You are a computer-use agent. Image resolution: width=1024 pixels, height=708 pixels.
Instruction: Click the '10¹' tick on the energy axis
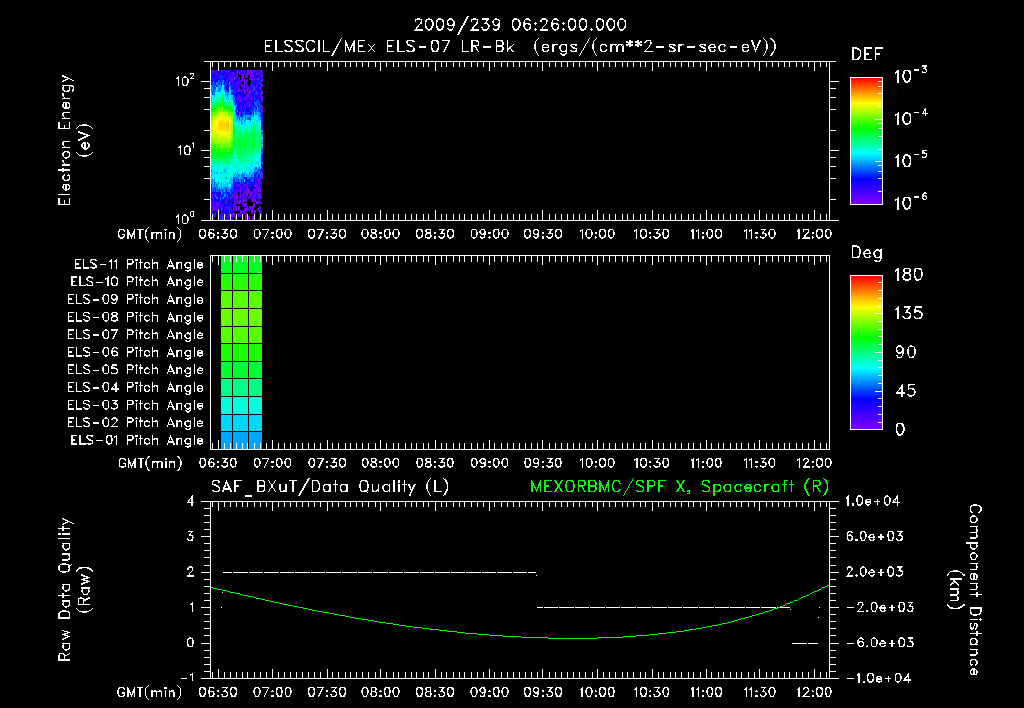click(x=185, y=150)
